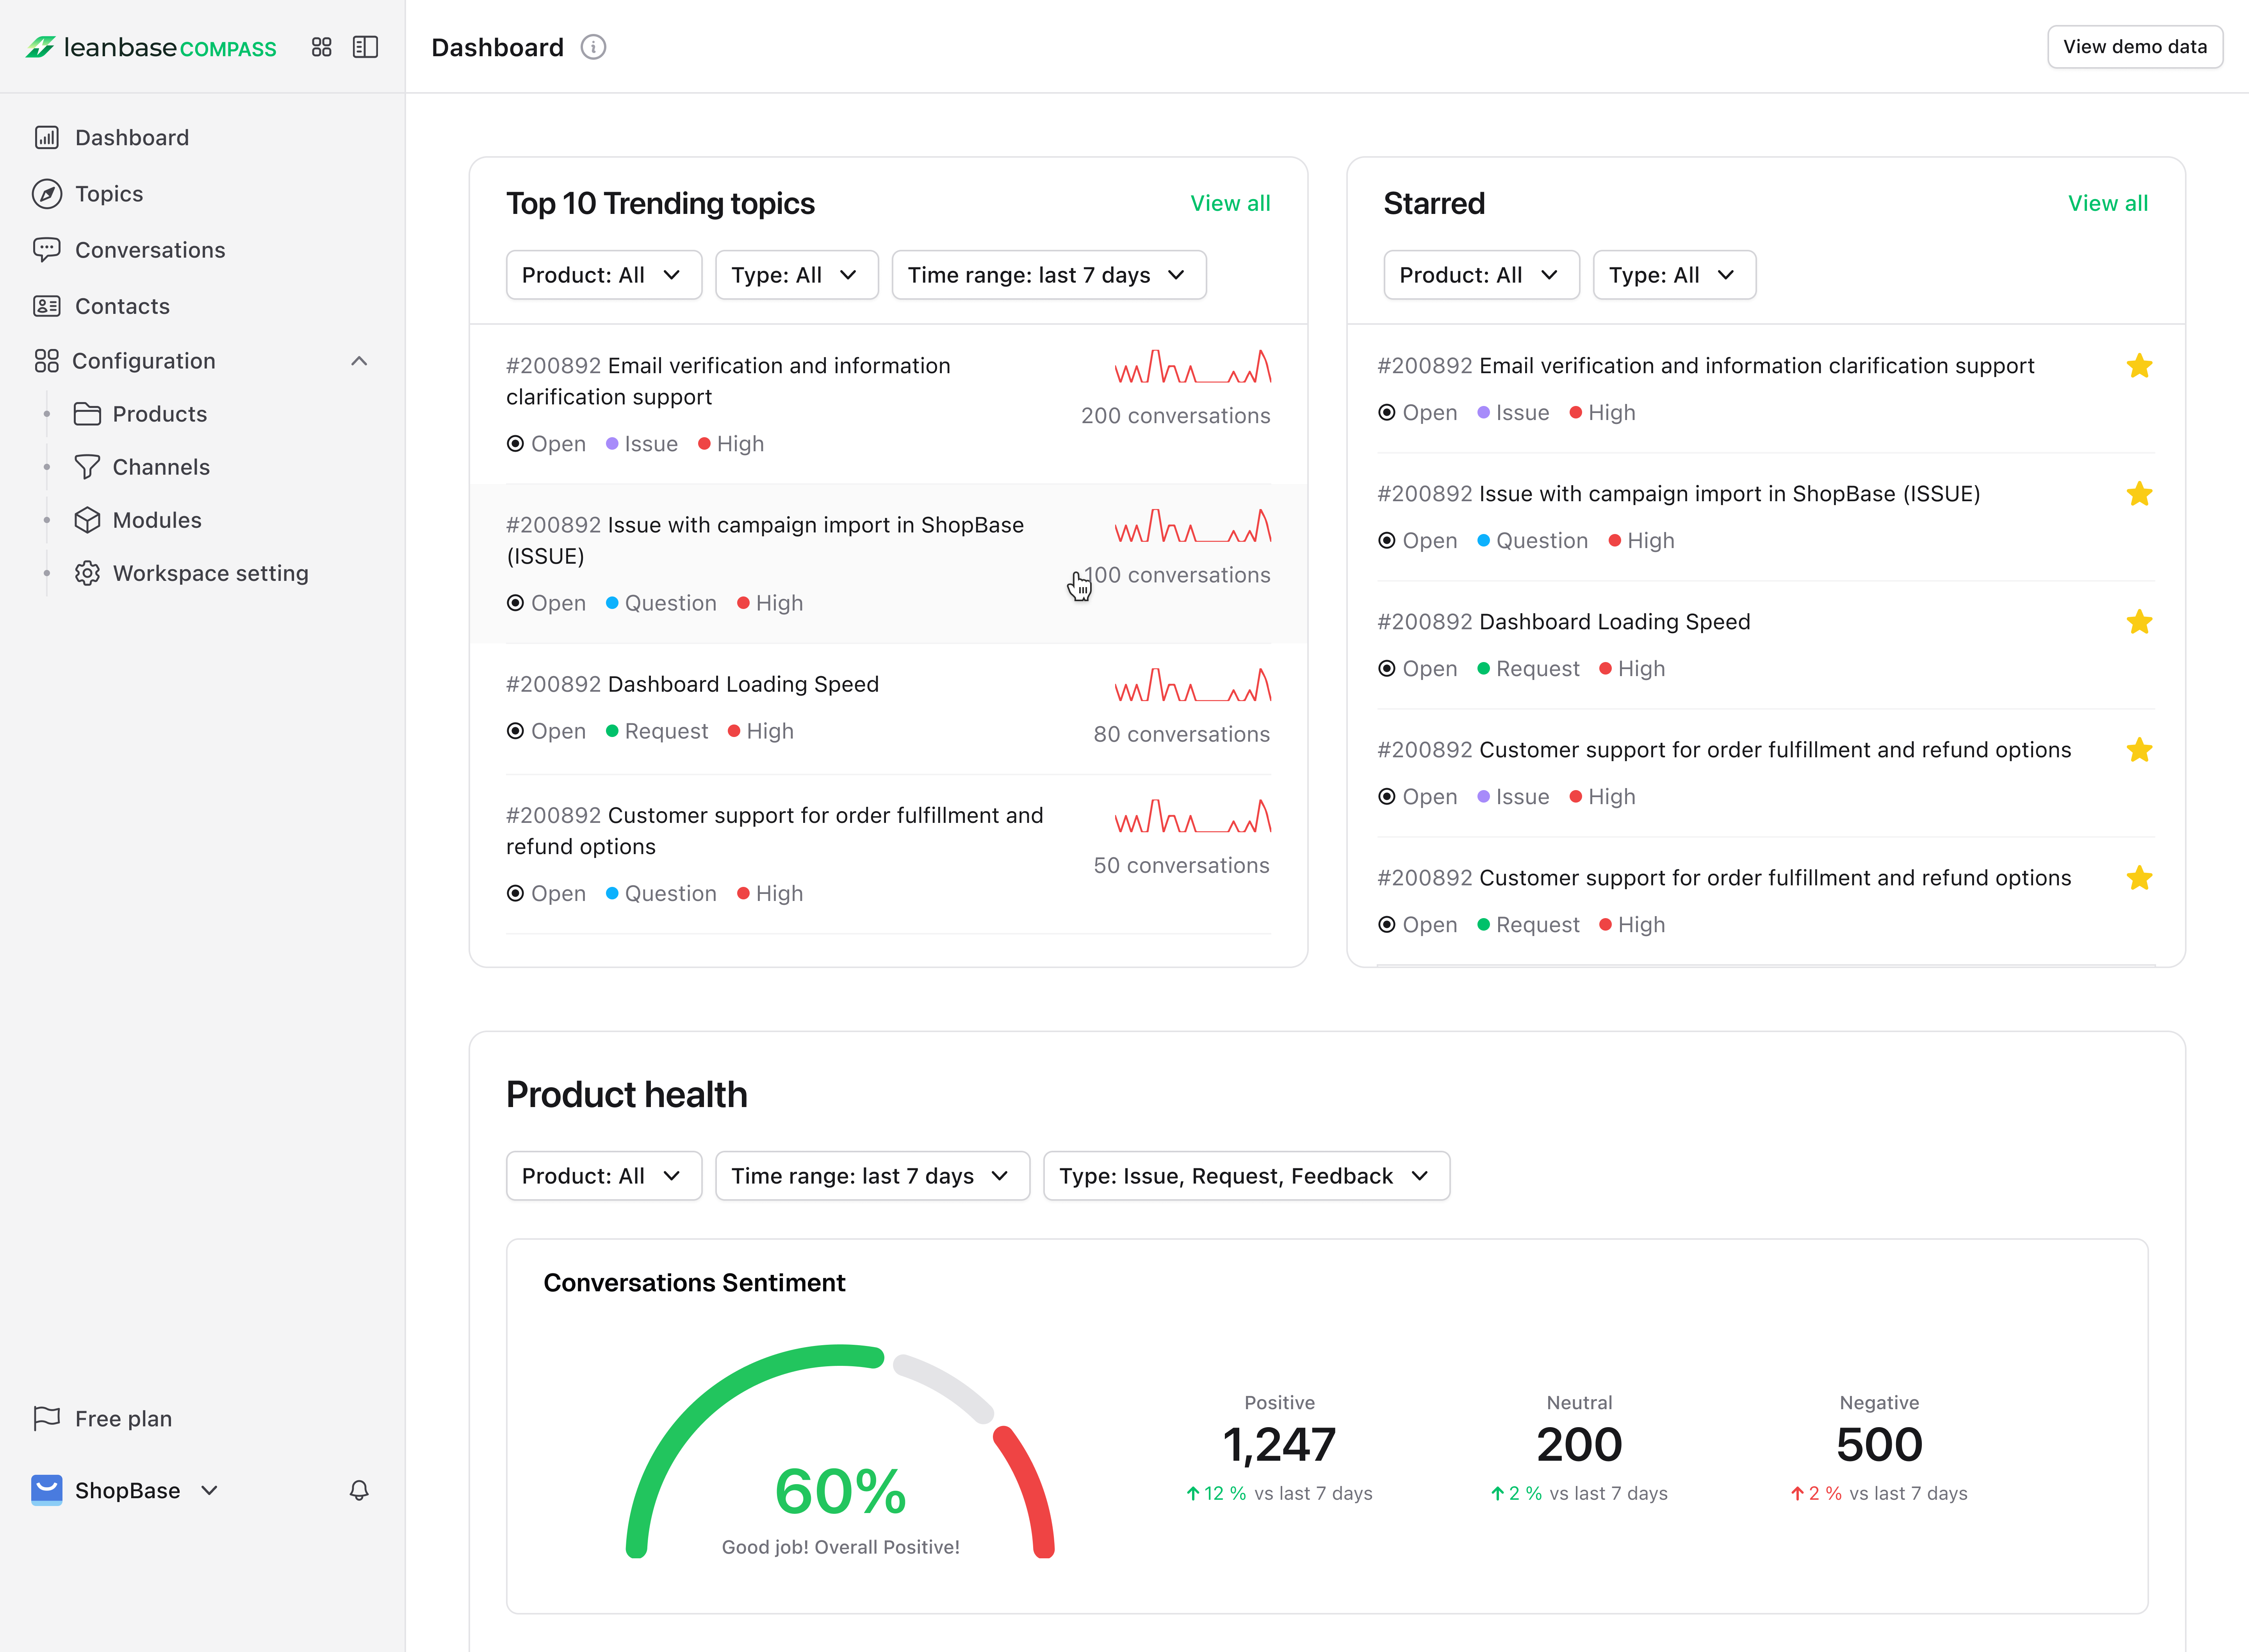Click the Workspace setting gear icon

[87, 573]
